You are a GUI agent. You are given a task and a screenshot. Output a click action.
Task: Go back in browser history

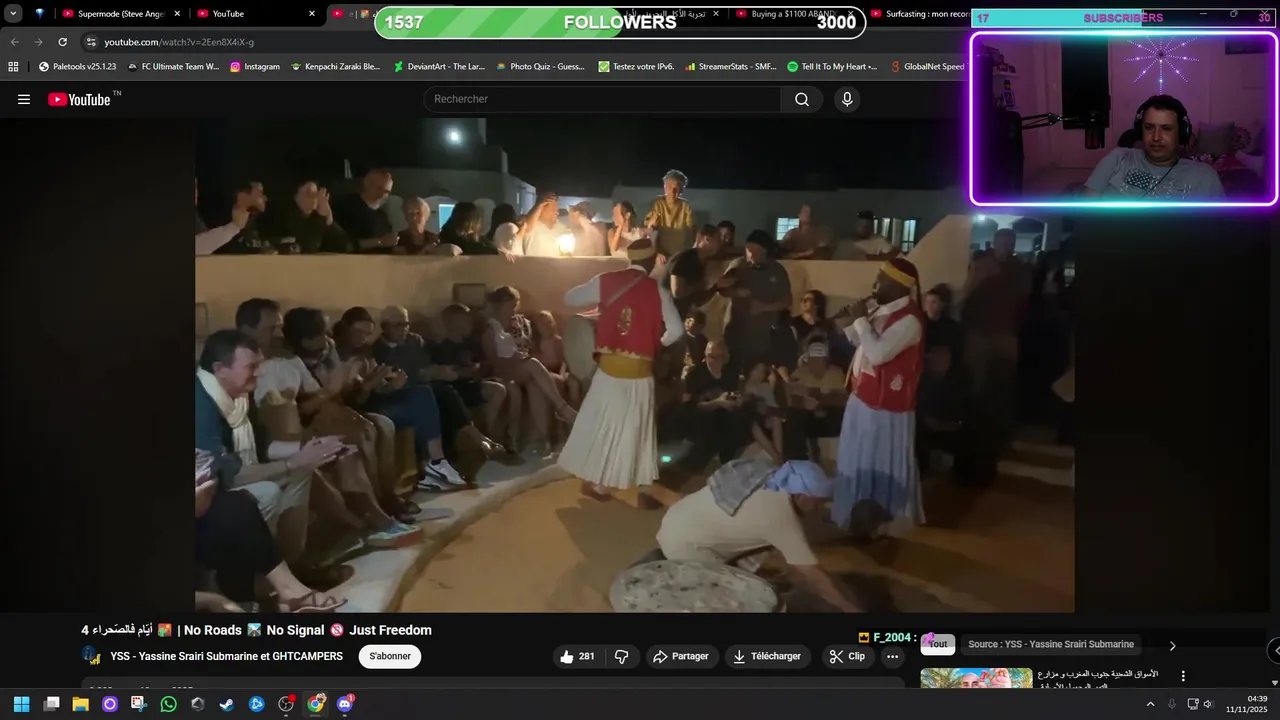click(x=14, y=42)
